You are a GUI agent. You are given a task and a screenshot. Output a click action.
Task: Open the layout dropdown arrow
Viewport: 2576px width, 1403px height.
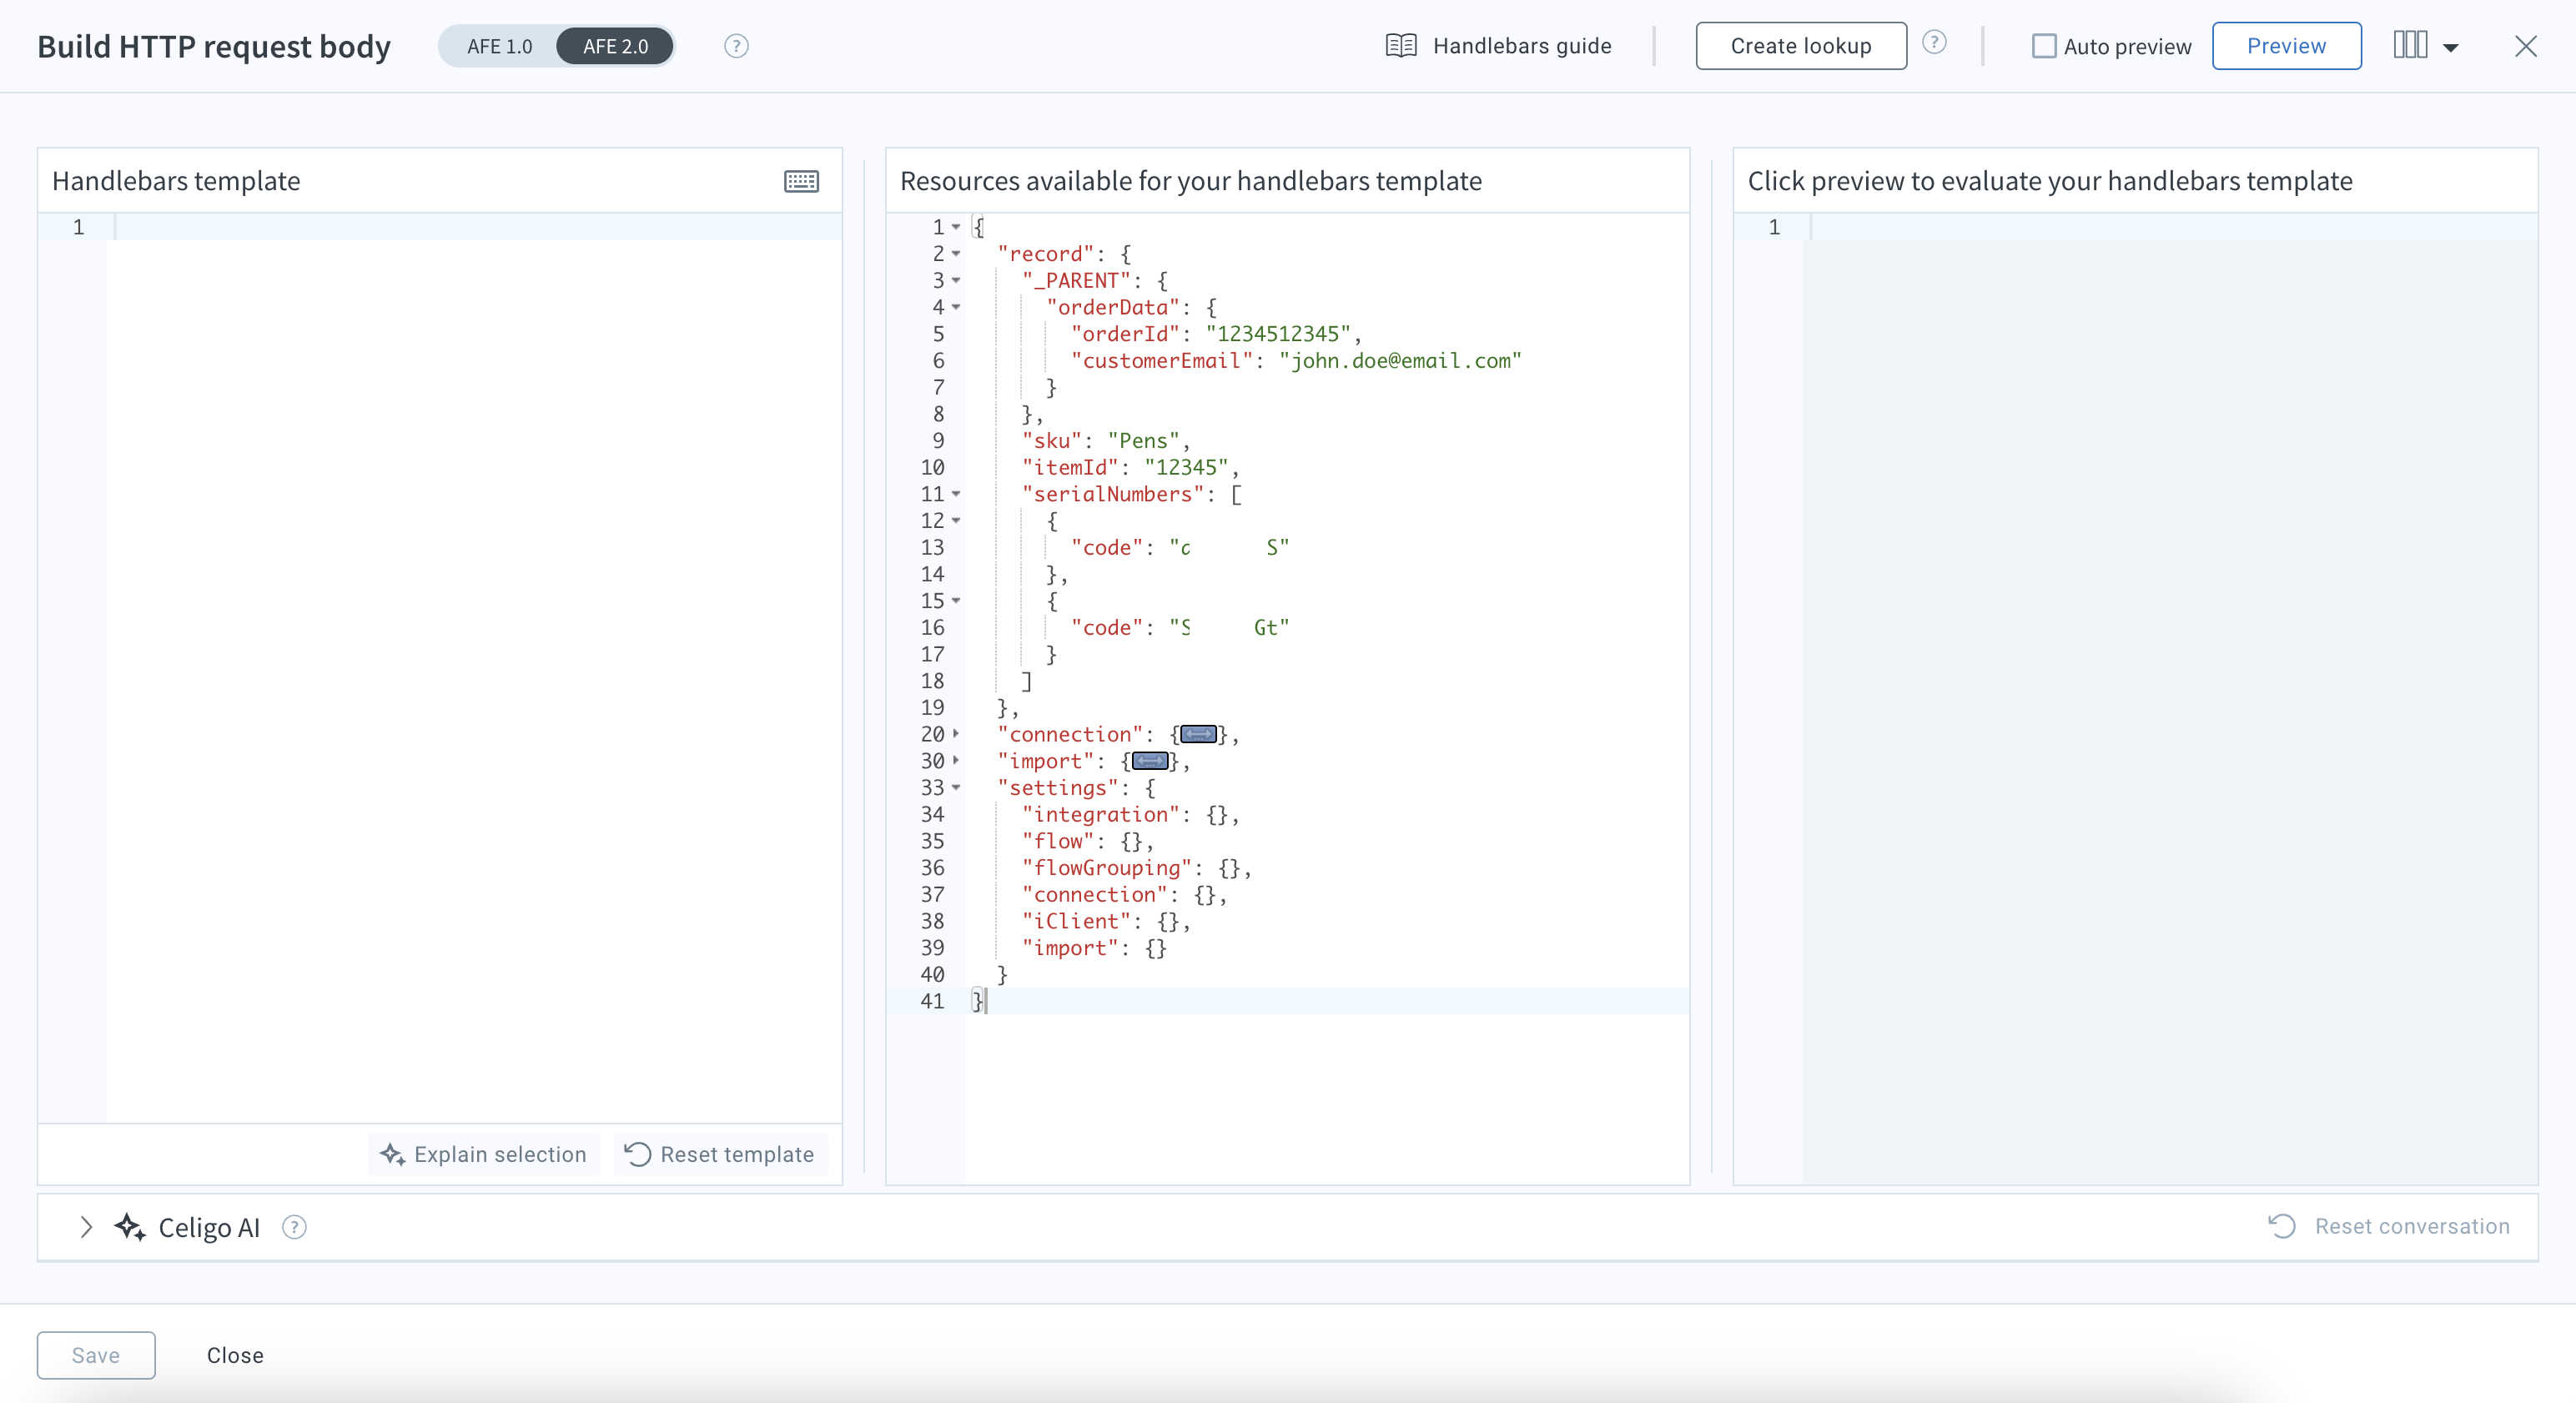click(2451, 47)
